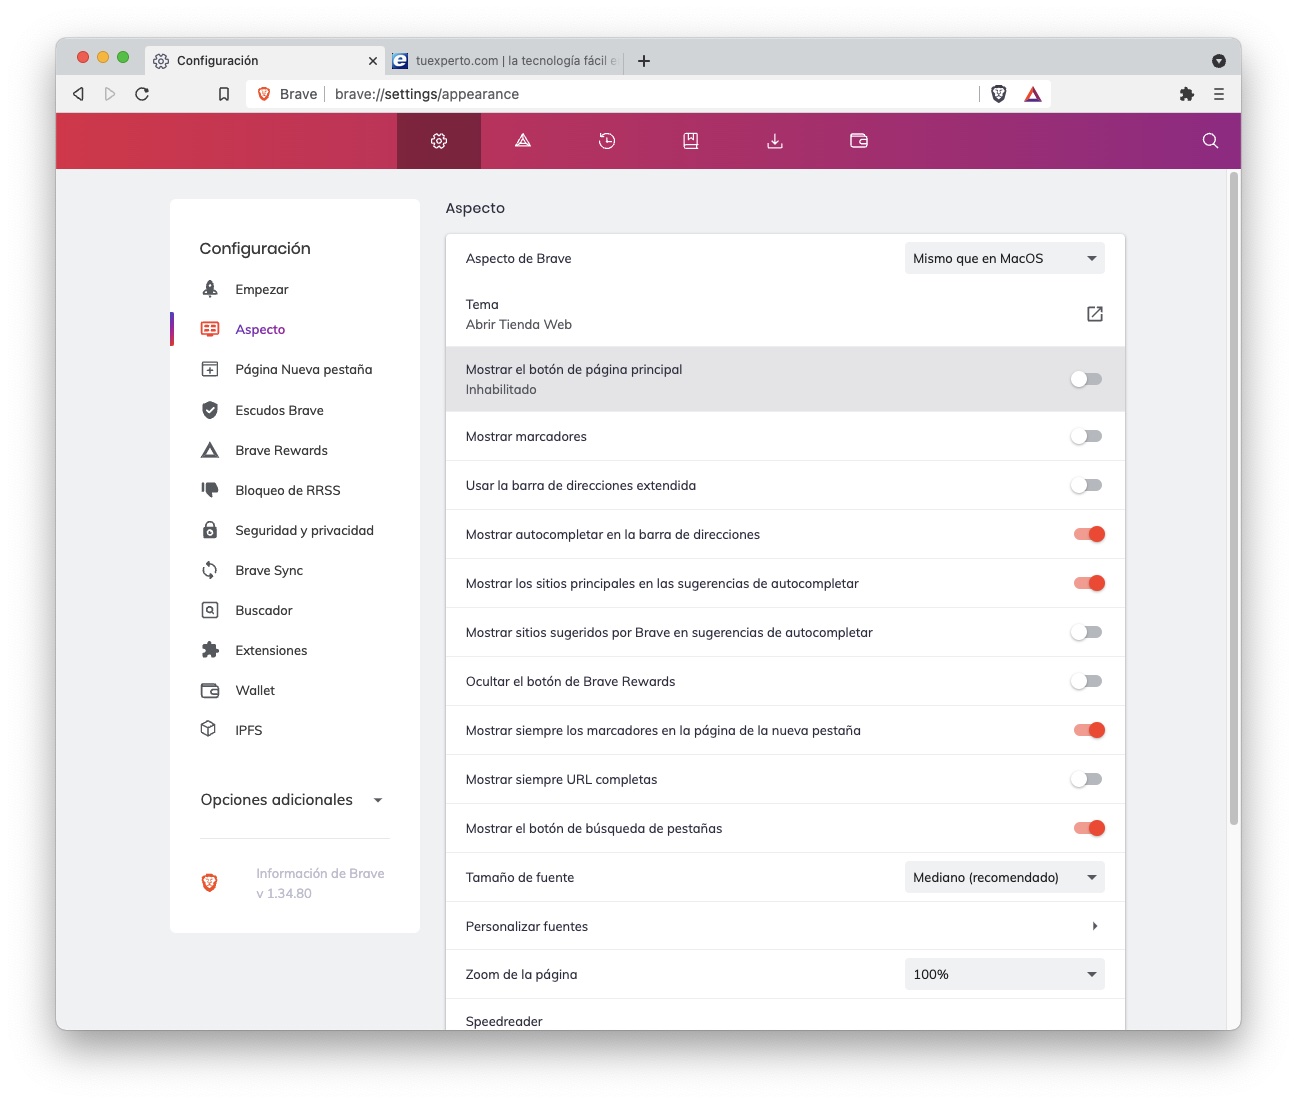This screenshot has width=1297, height=1104.
Task: Open Personalizar fuentes settings
Action: [785, 926]
